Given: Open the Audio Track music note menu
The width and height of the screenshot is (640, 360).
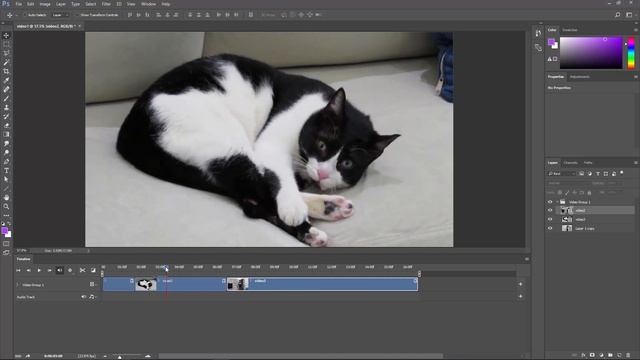Looking at the screenshot, I should [92, 297].
